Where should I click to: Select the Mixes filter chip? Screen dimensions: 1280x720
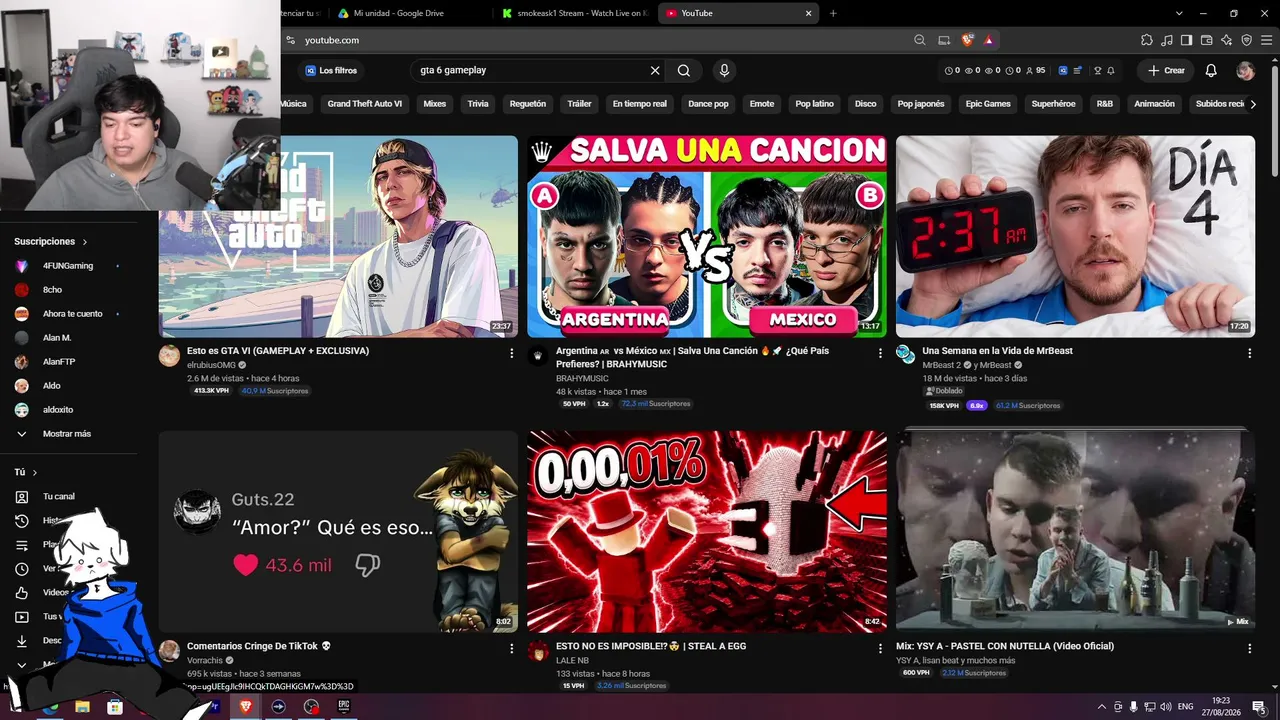tap(434, 104)
